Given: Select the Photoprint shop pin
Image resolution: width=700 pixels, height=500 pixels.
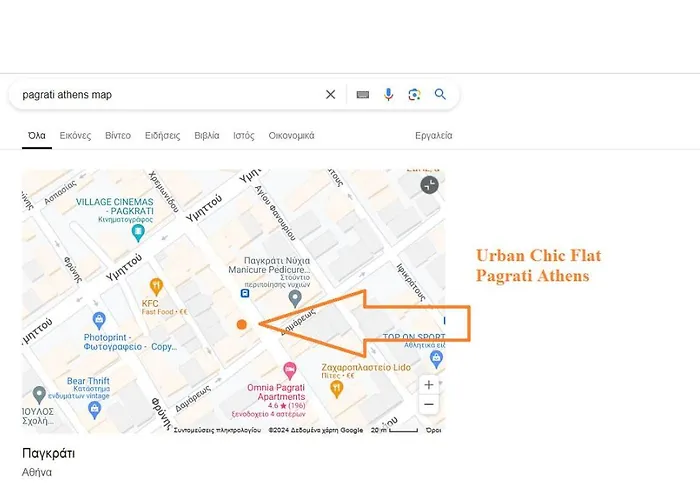Looking at the screenshot, I should 99,320.
